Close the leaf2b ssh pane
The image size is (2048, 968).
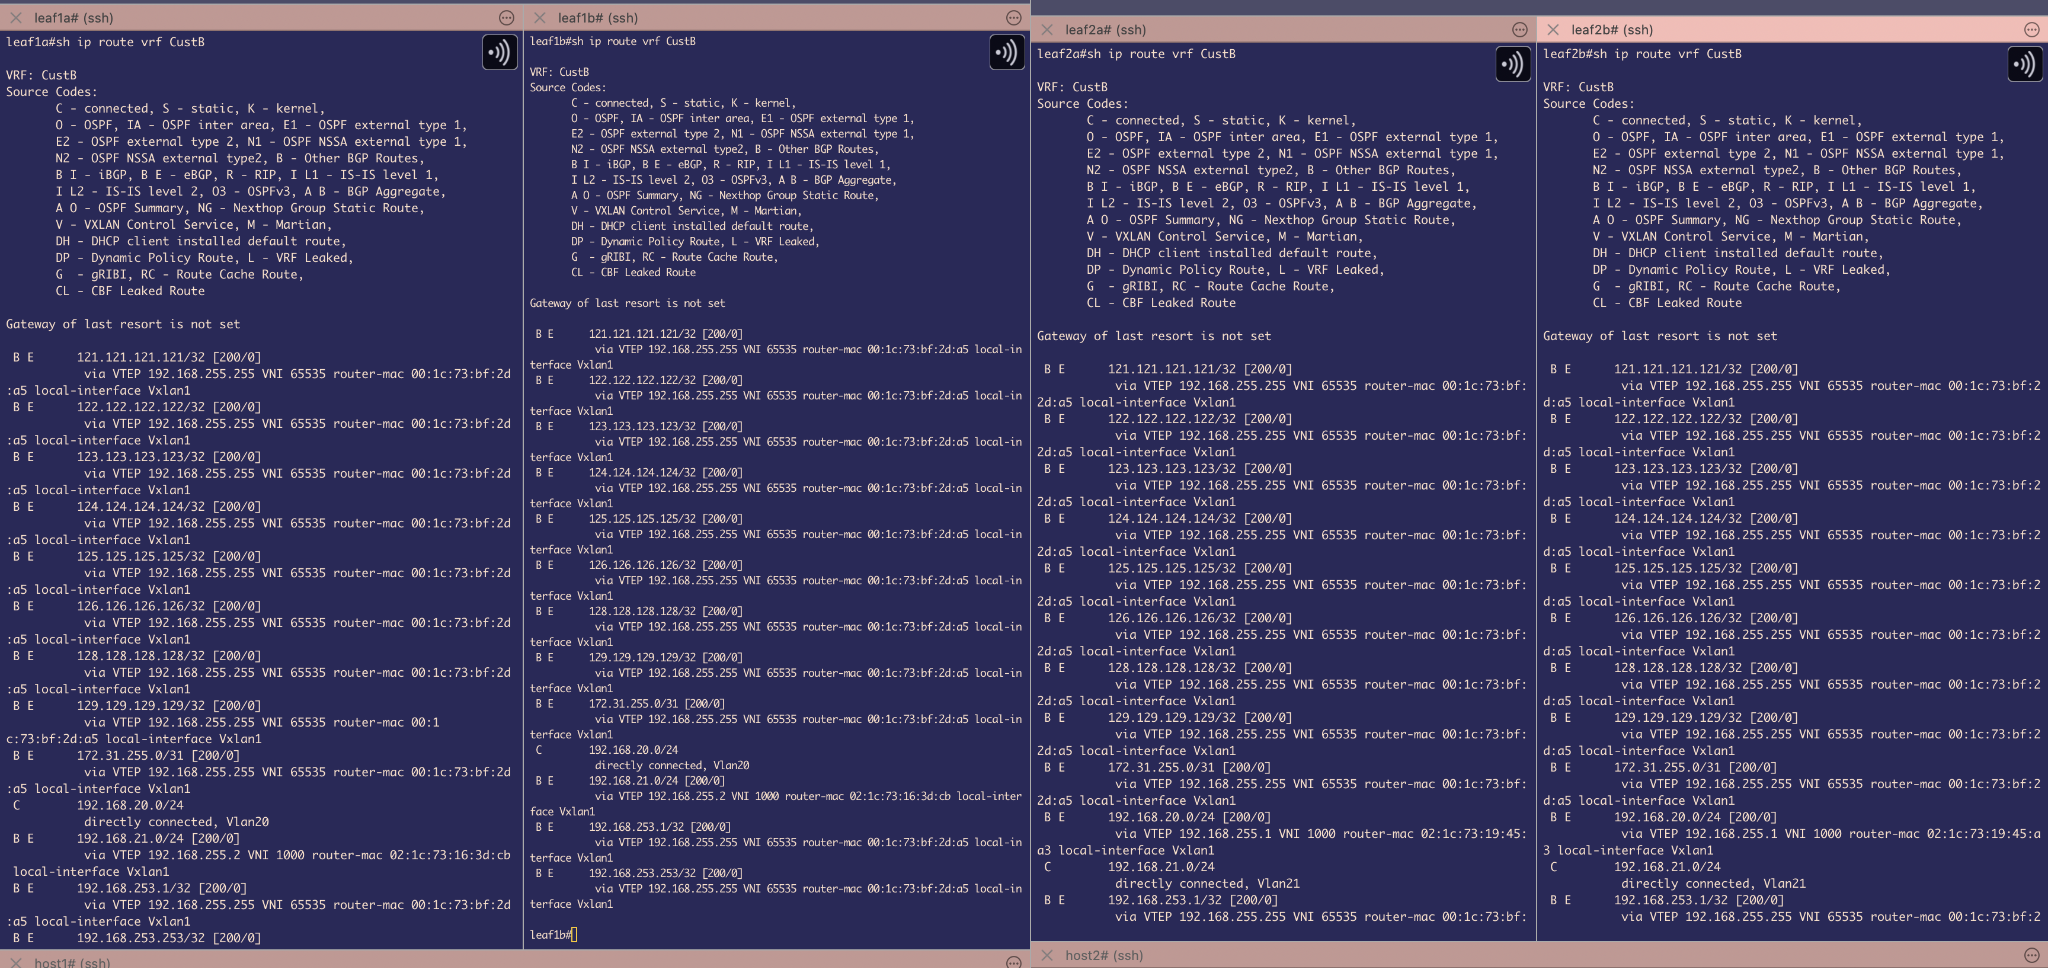[1553, 30]
